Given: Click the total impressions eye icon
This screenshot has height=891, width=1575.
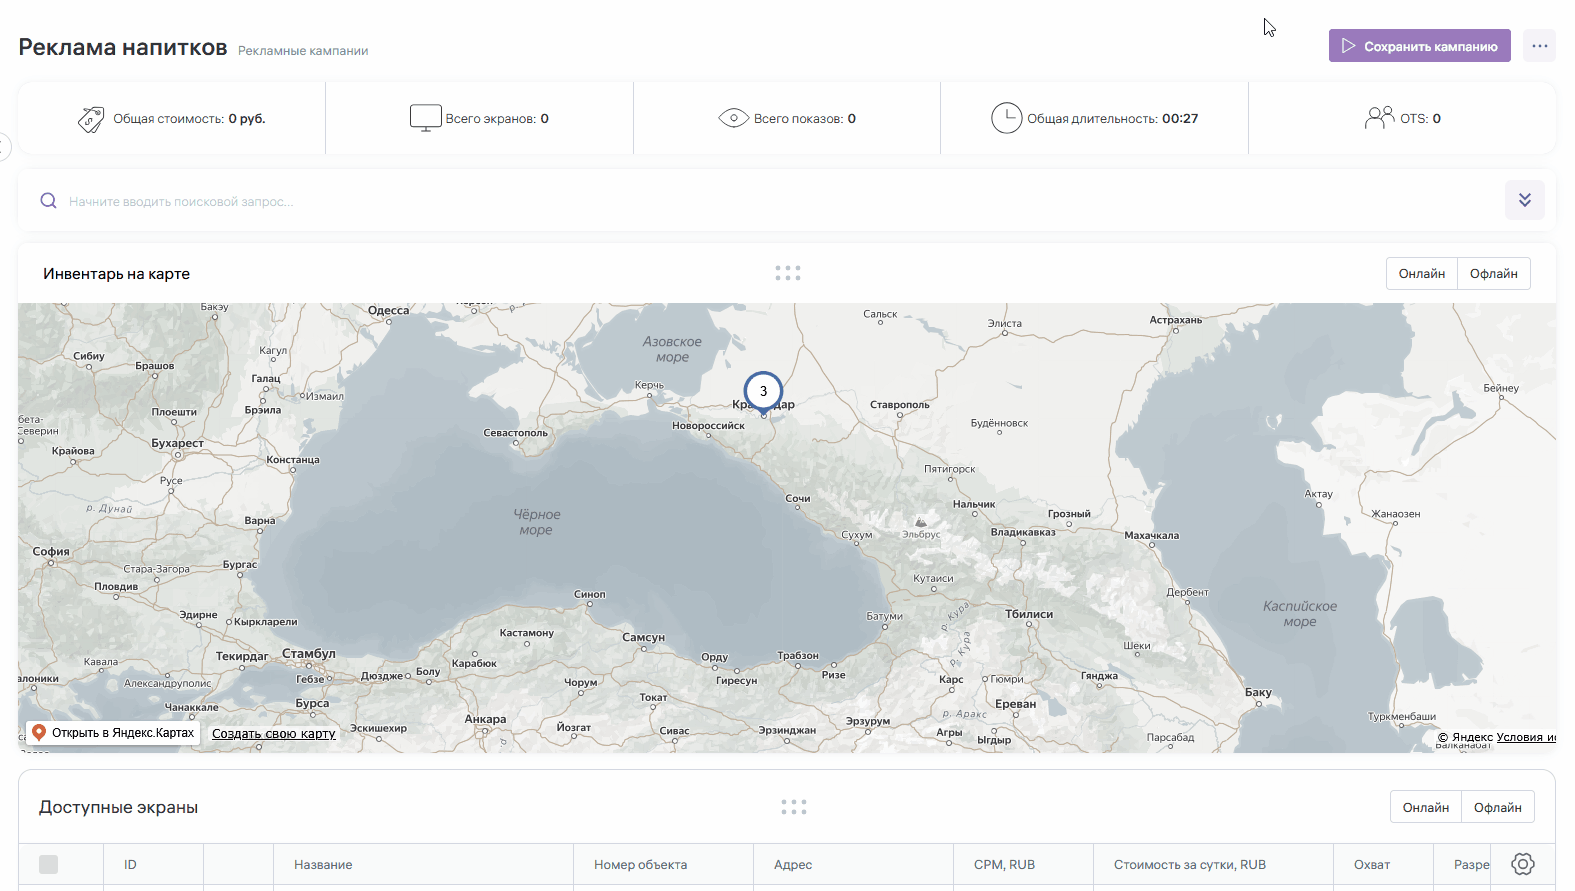Looking at the screenshot, I should pos(733,118).
